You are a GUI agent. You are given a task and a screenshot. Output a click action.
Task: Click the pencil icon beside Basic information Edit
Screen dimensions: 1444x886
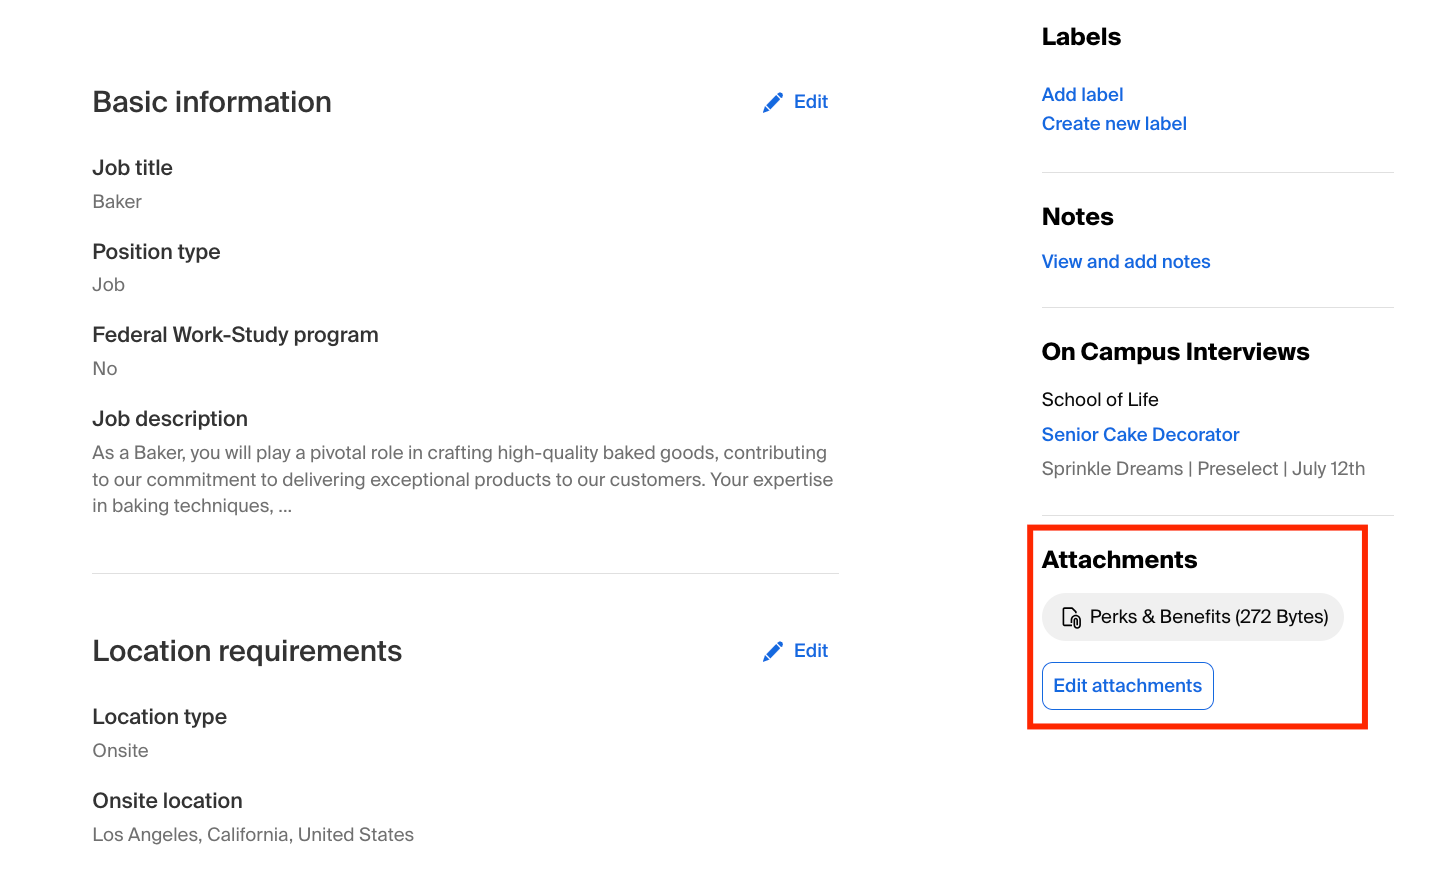[x=772, y=103]
